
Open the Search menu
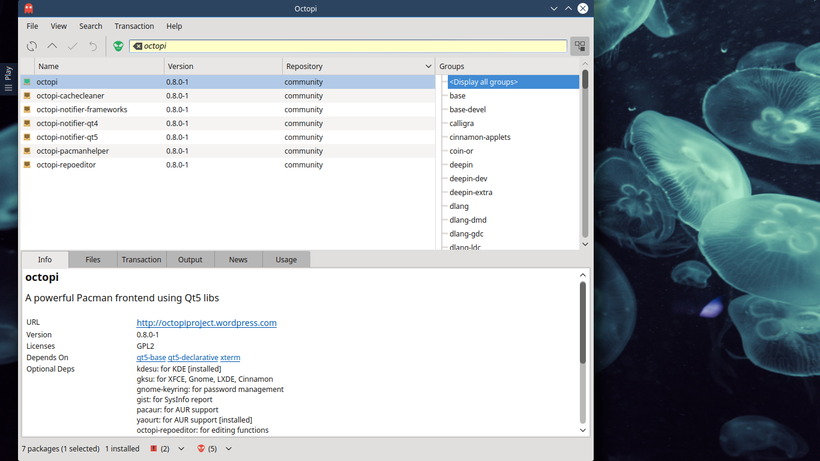(90, 26)
